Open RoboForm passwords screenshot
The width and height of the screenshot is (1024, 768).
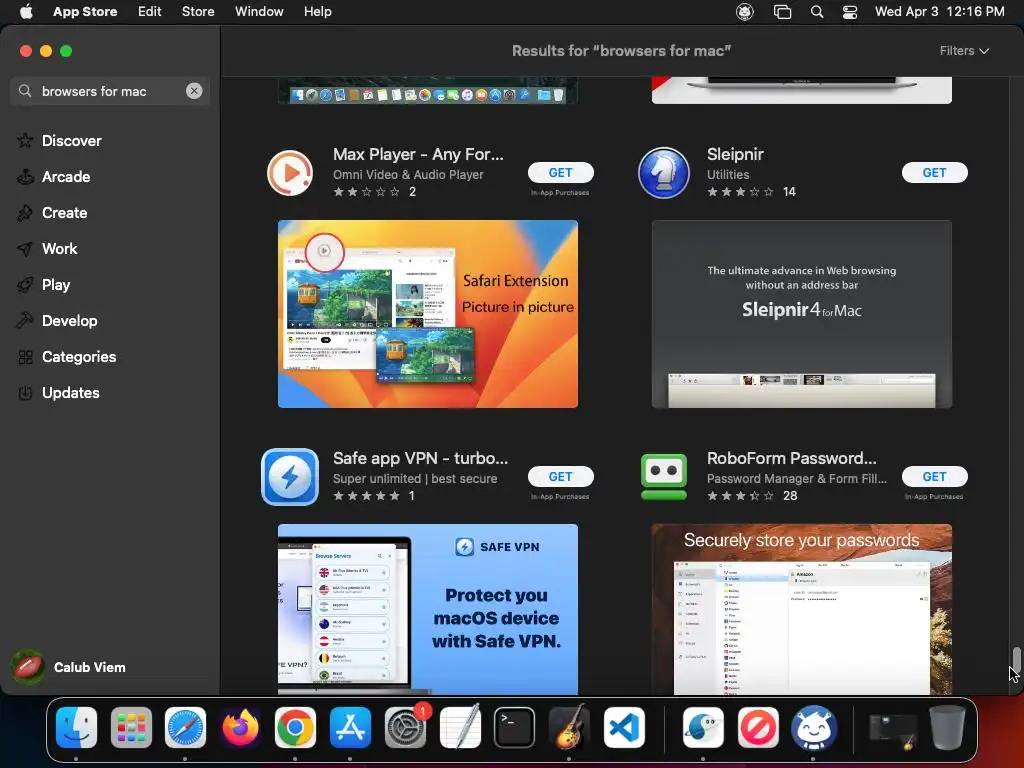(802, 609)
